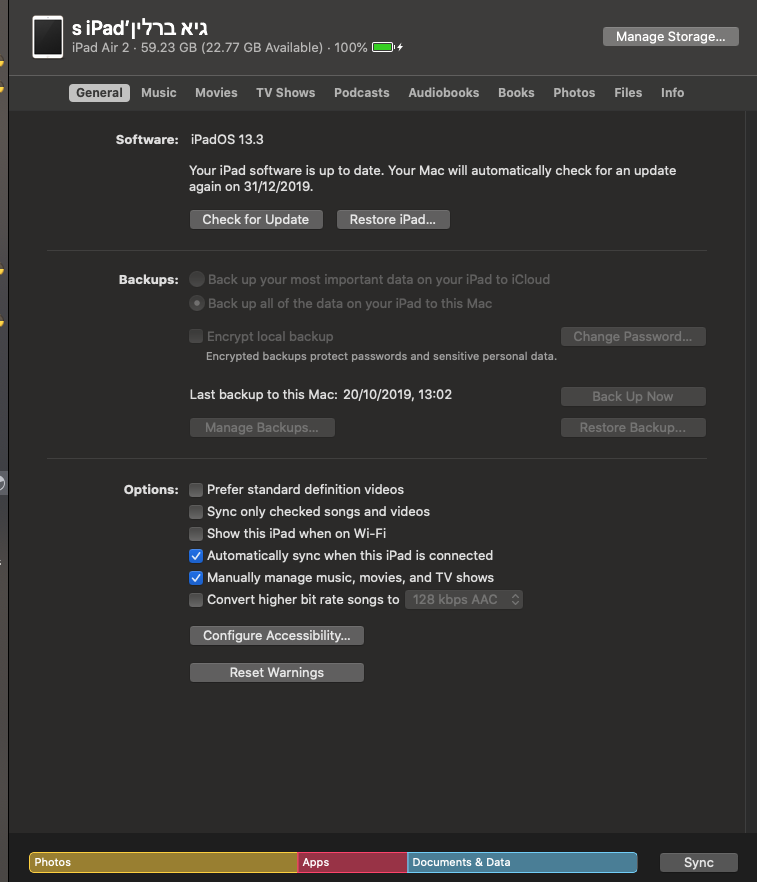Enable Sync only checked songs and videos
757x882 pixels.
pos(196,511)
